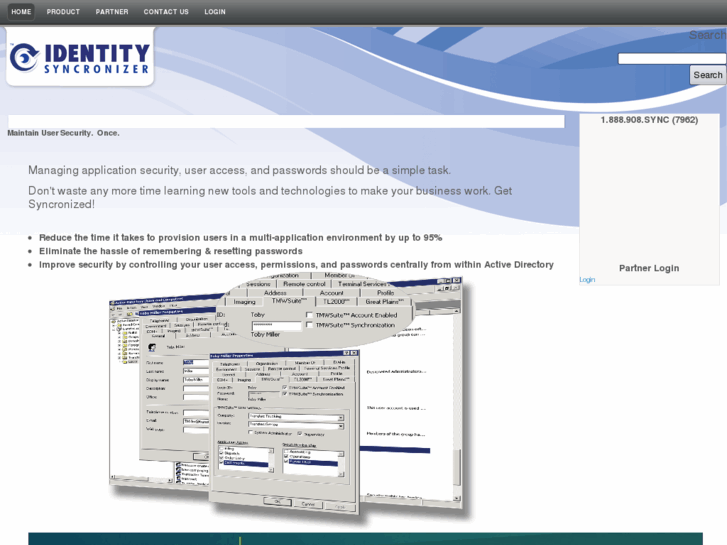Open the HOME navigation item
Image resolution: width=727 pixels, height=545 pixels.
coord(21,12)
